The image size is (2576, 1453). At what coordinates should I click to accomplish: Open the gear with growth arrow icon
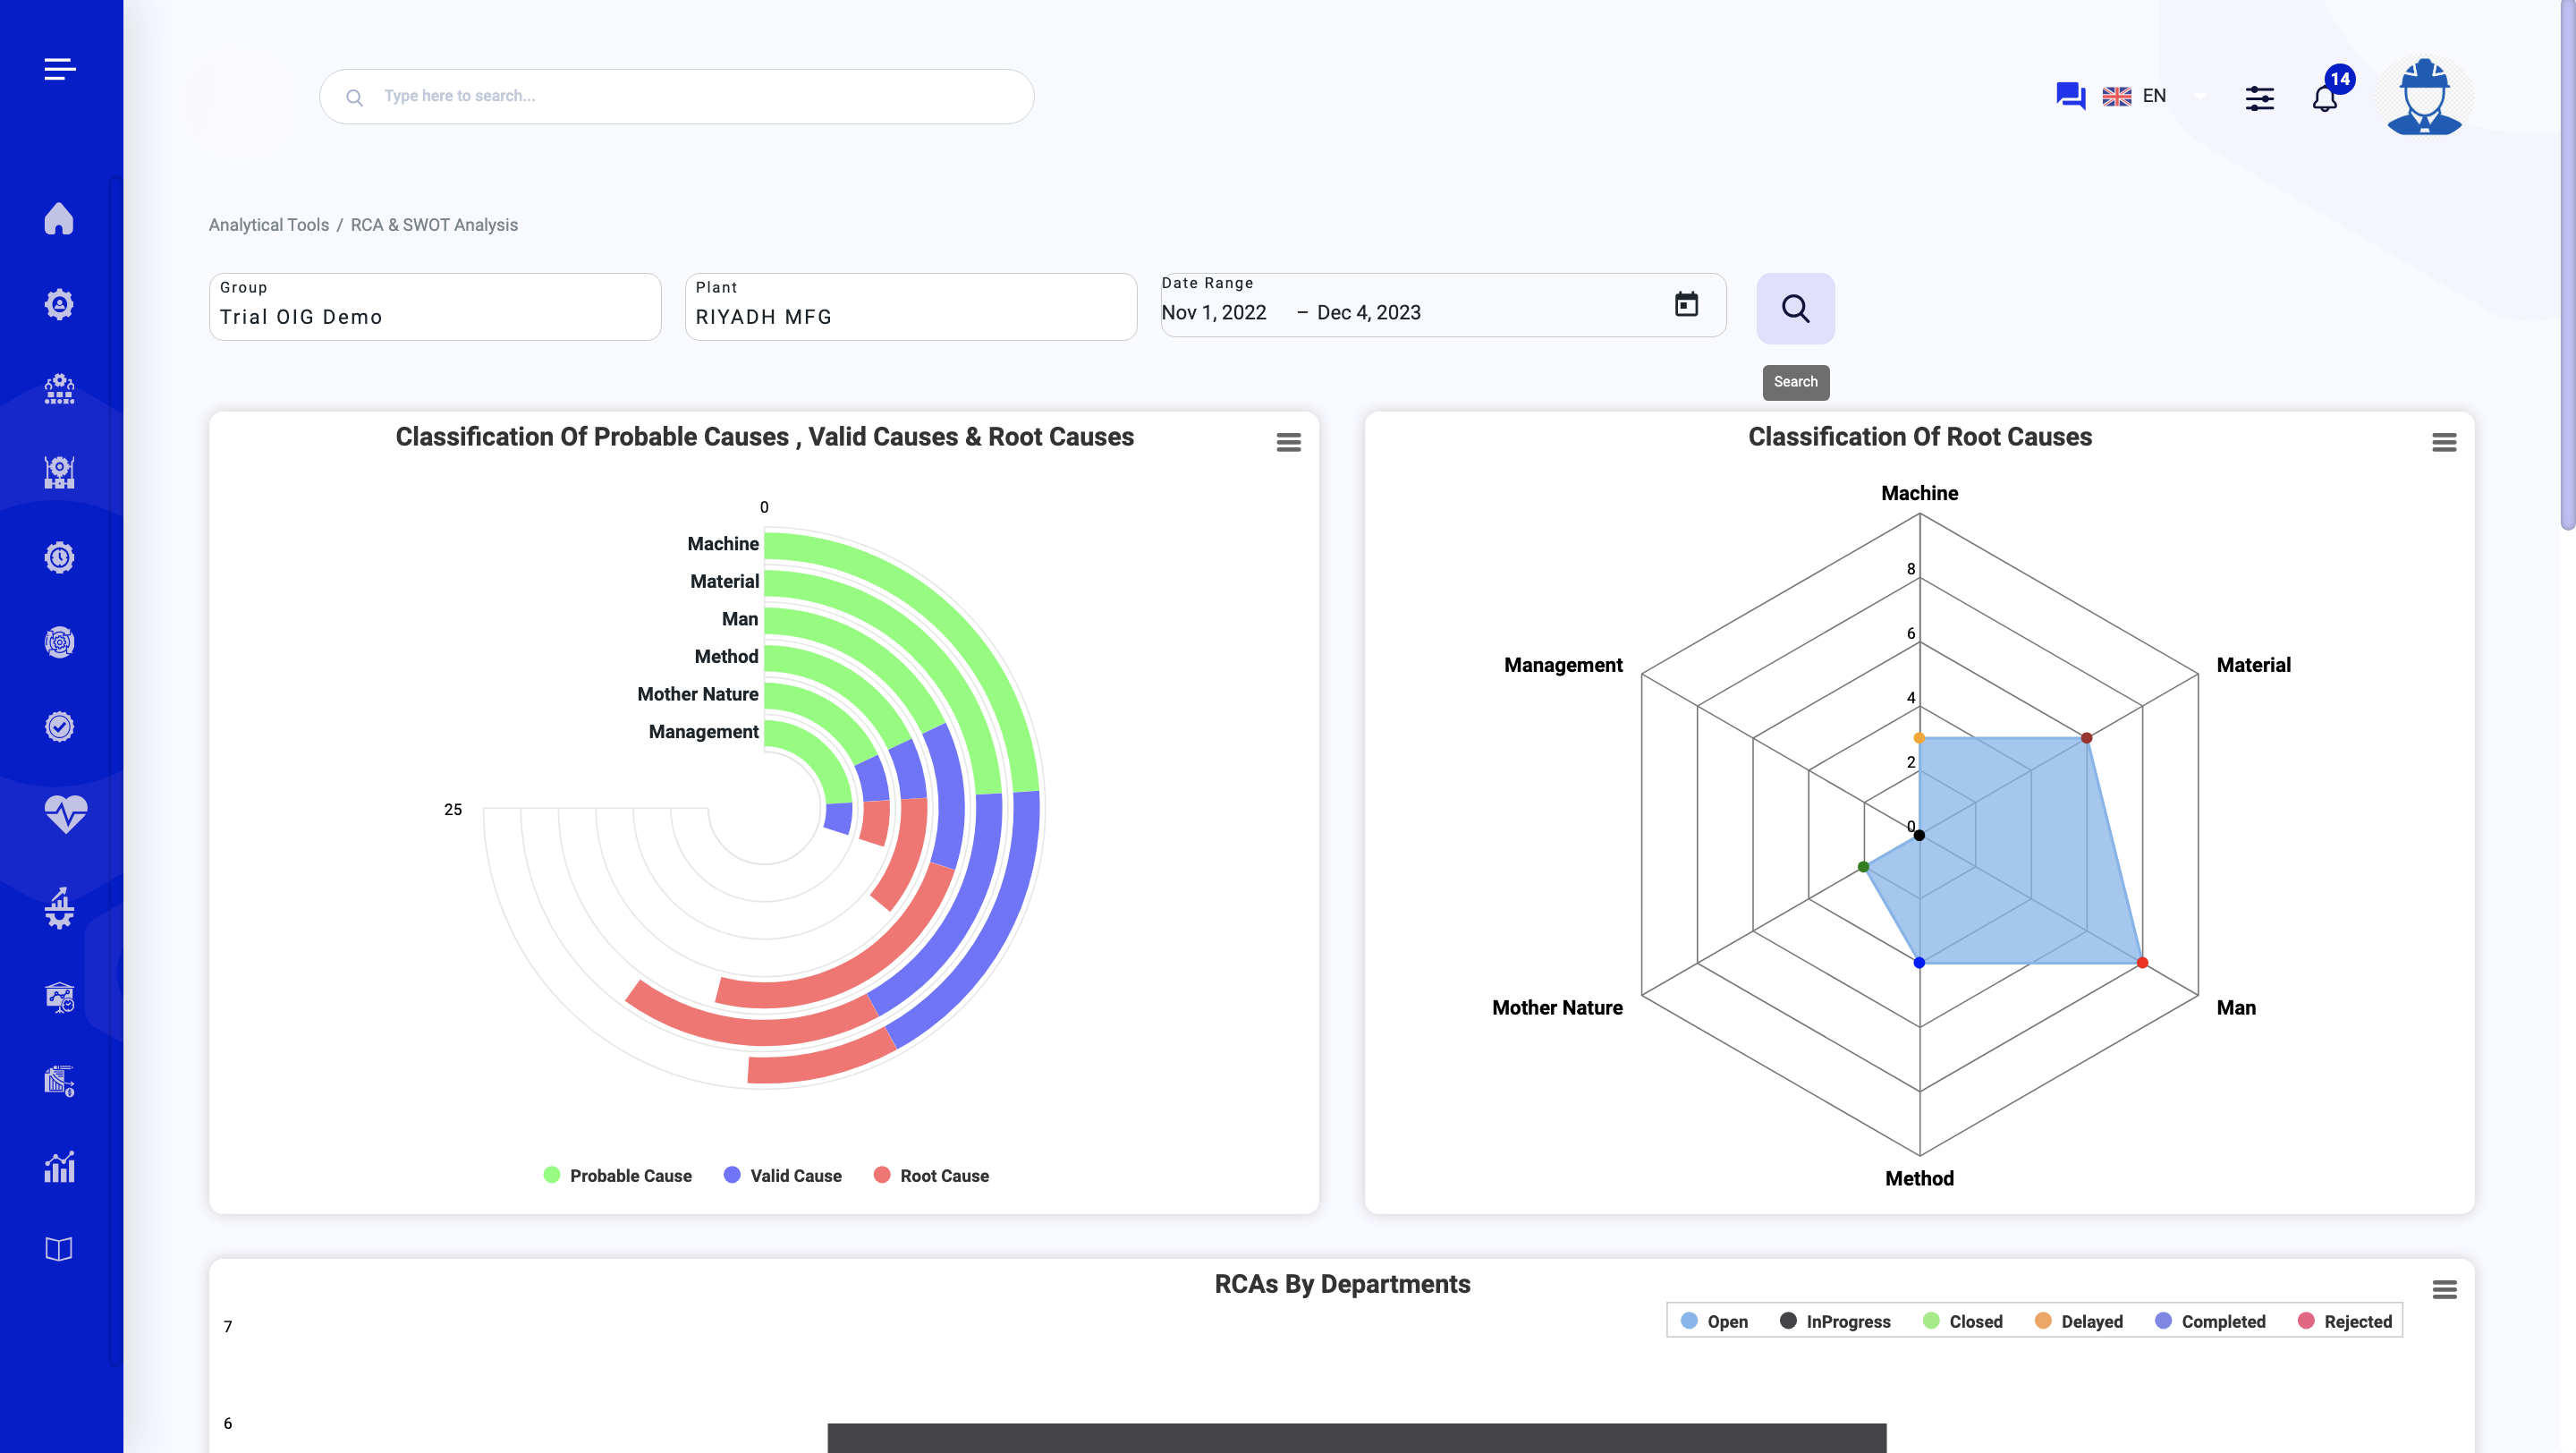pos(59,909)
